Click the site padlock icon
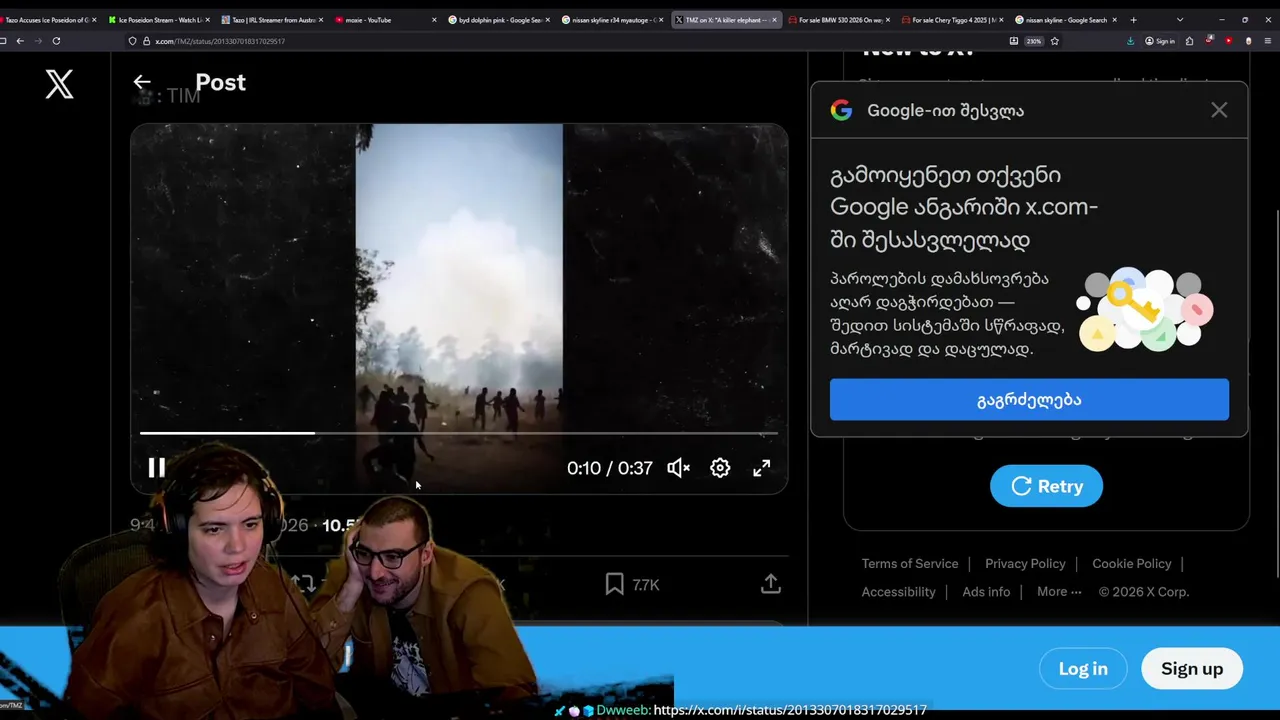 [x=146, y=41]
